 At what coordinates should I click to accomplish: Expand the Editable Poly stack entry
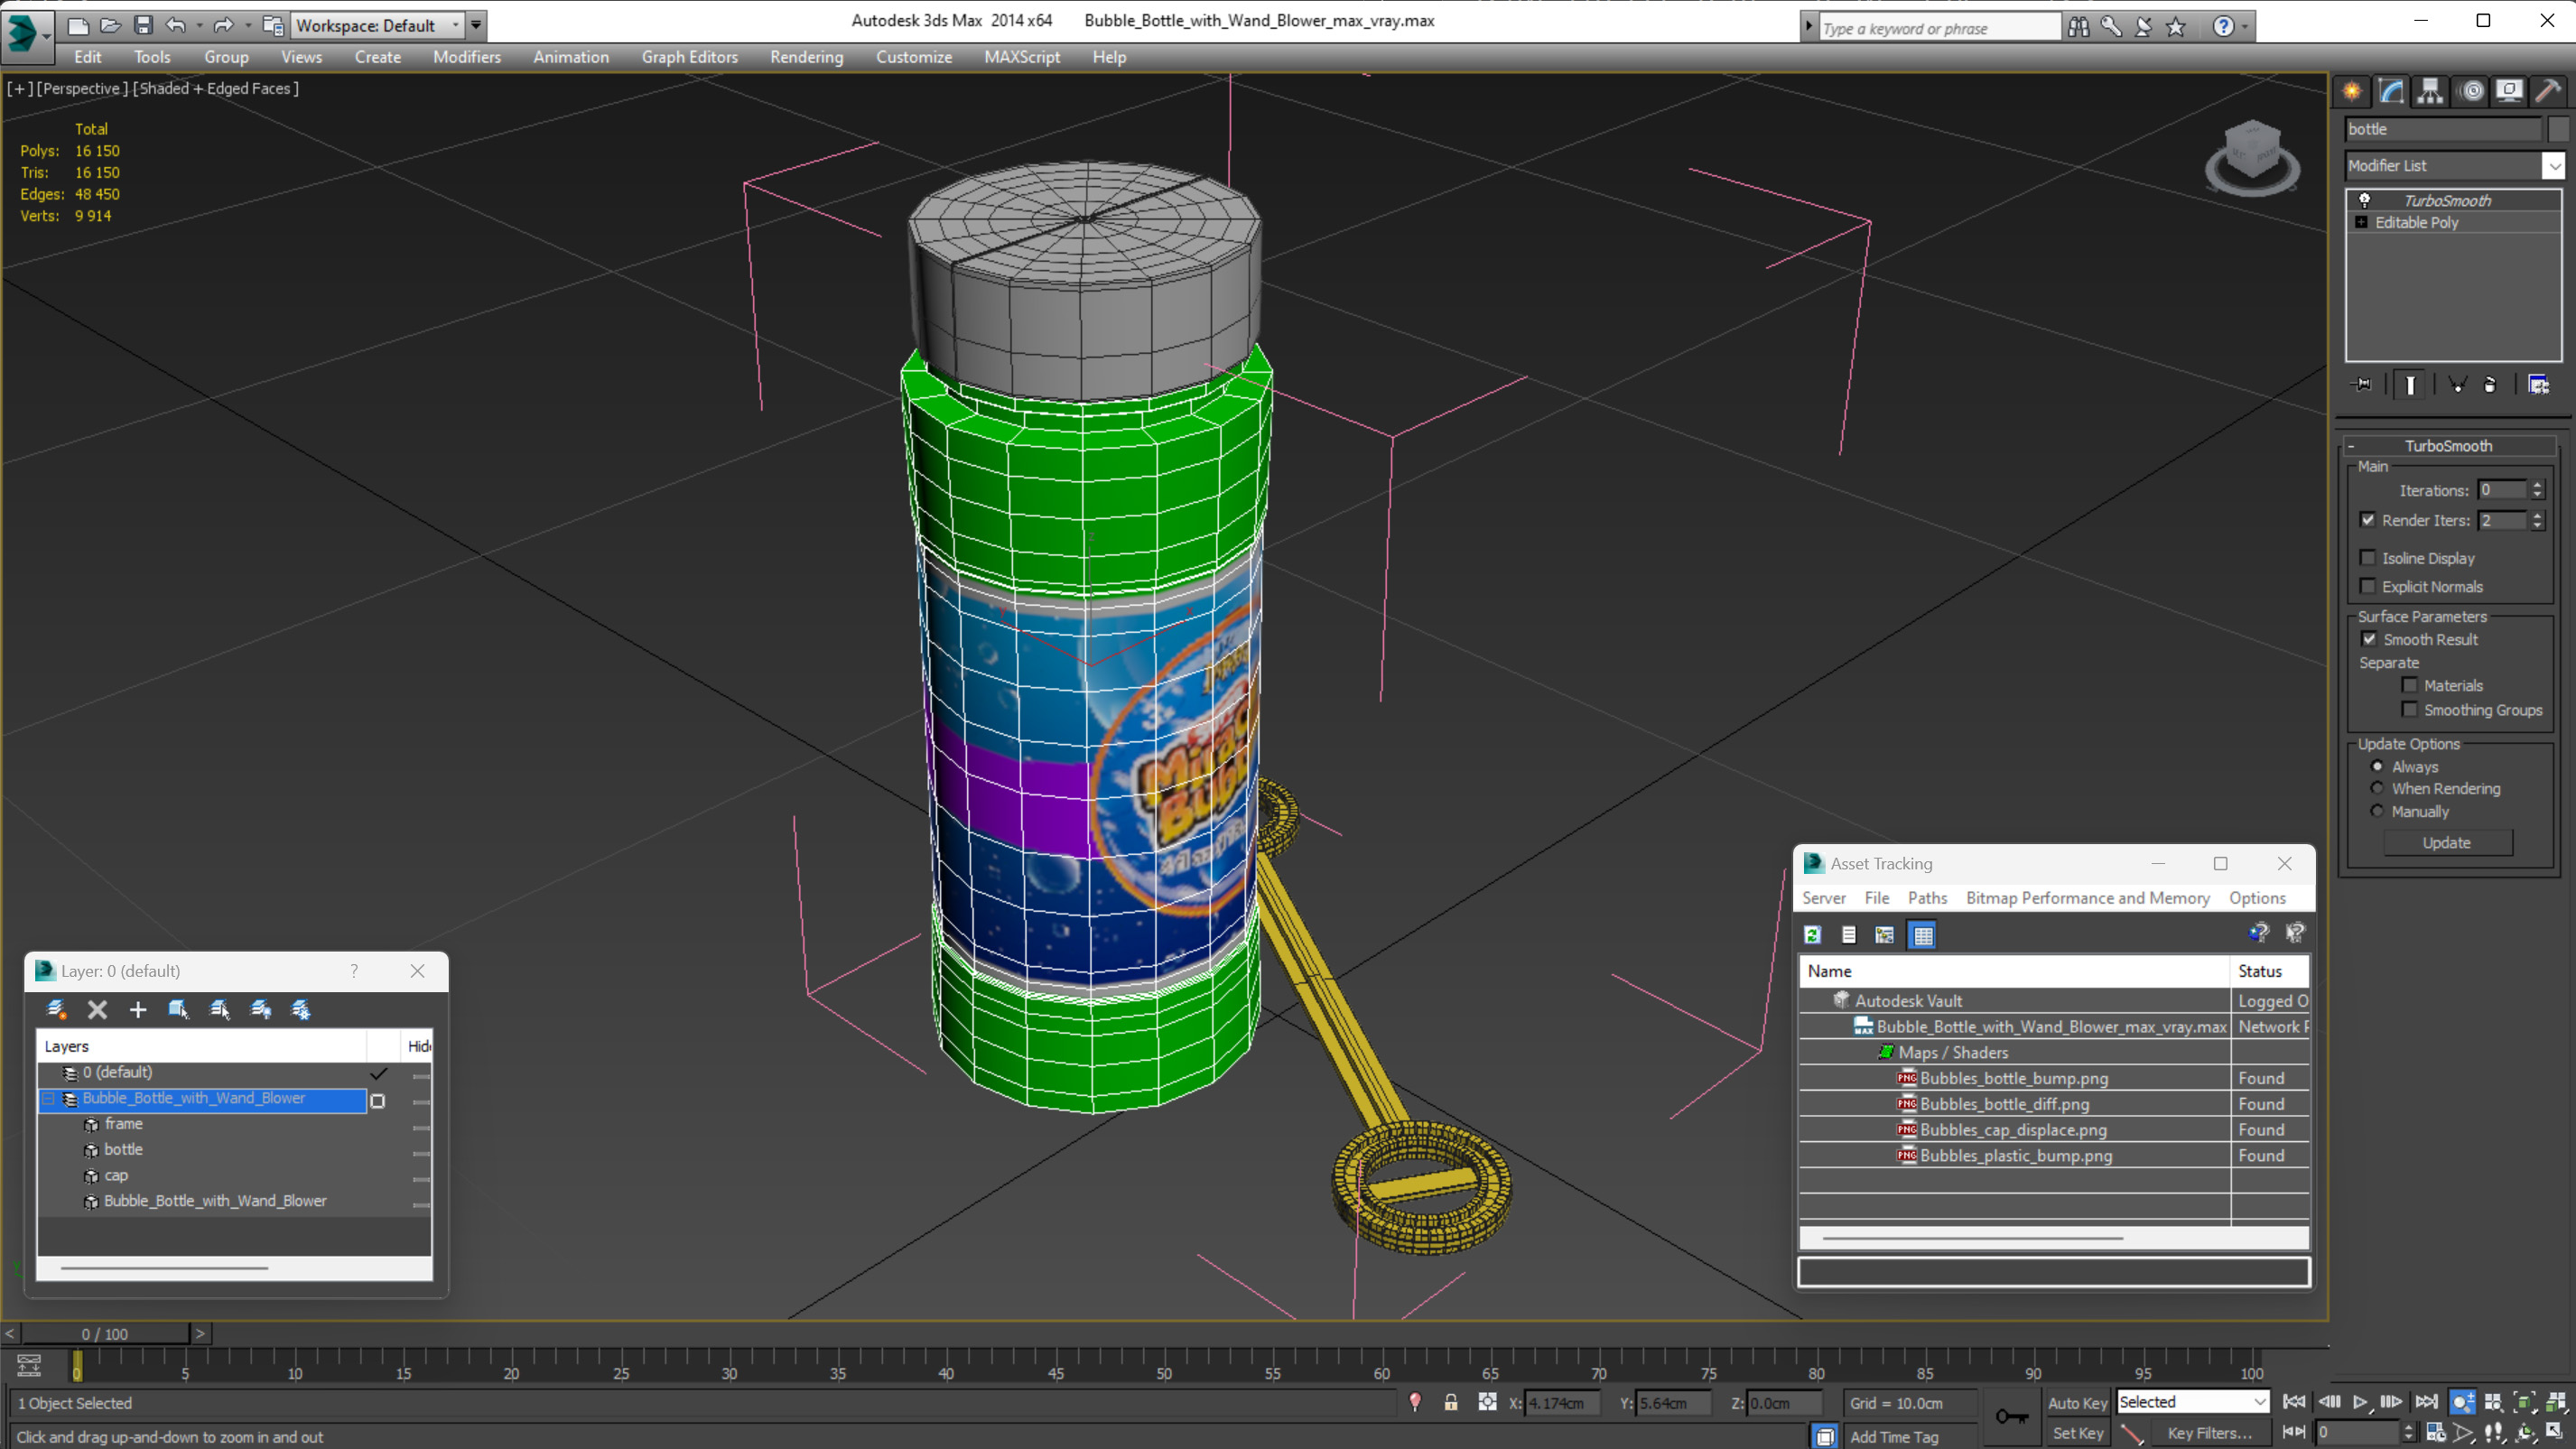(2362, 222)
